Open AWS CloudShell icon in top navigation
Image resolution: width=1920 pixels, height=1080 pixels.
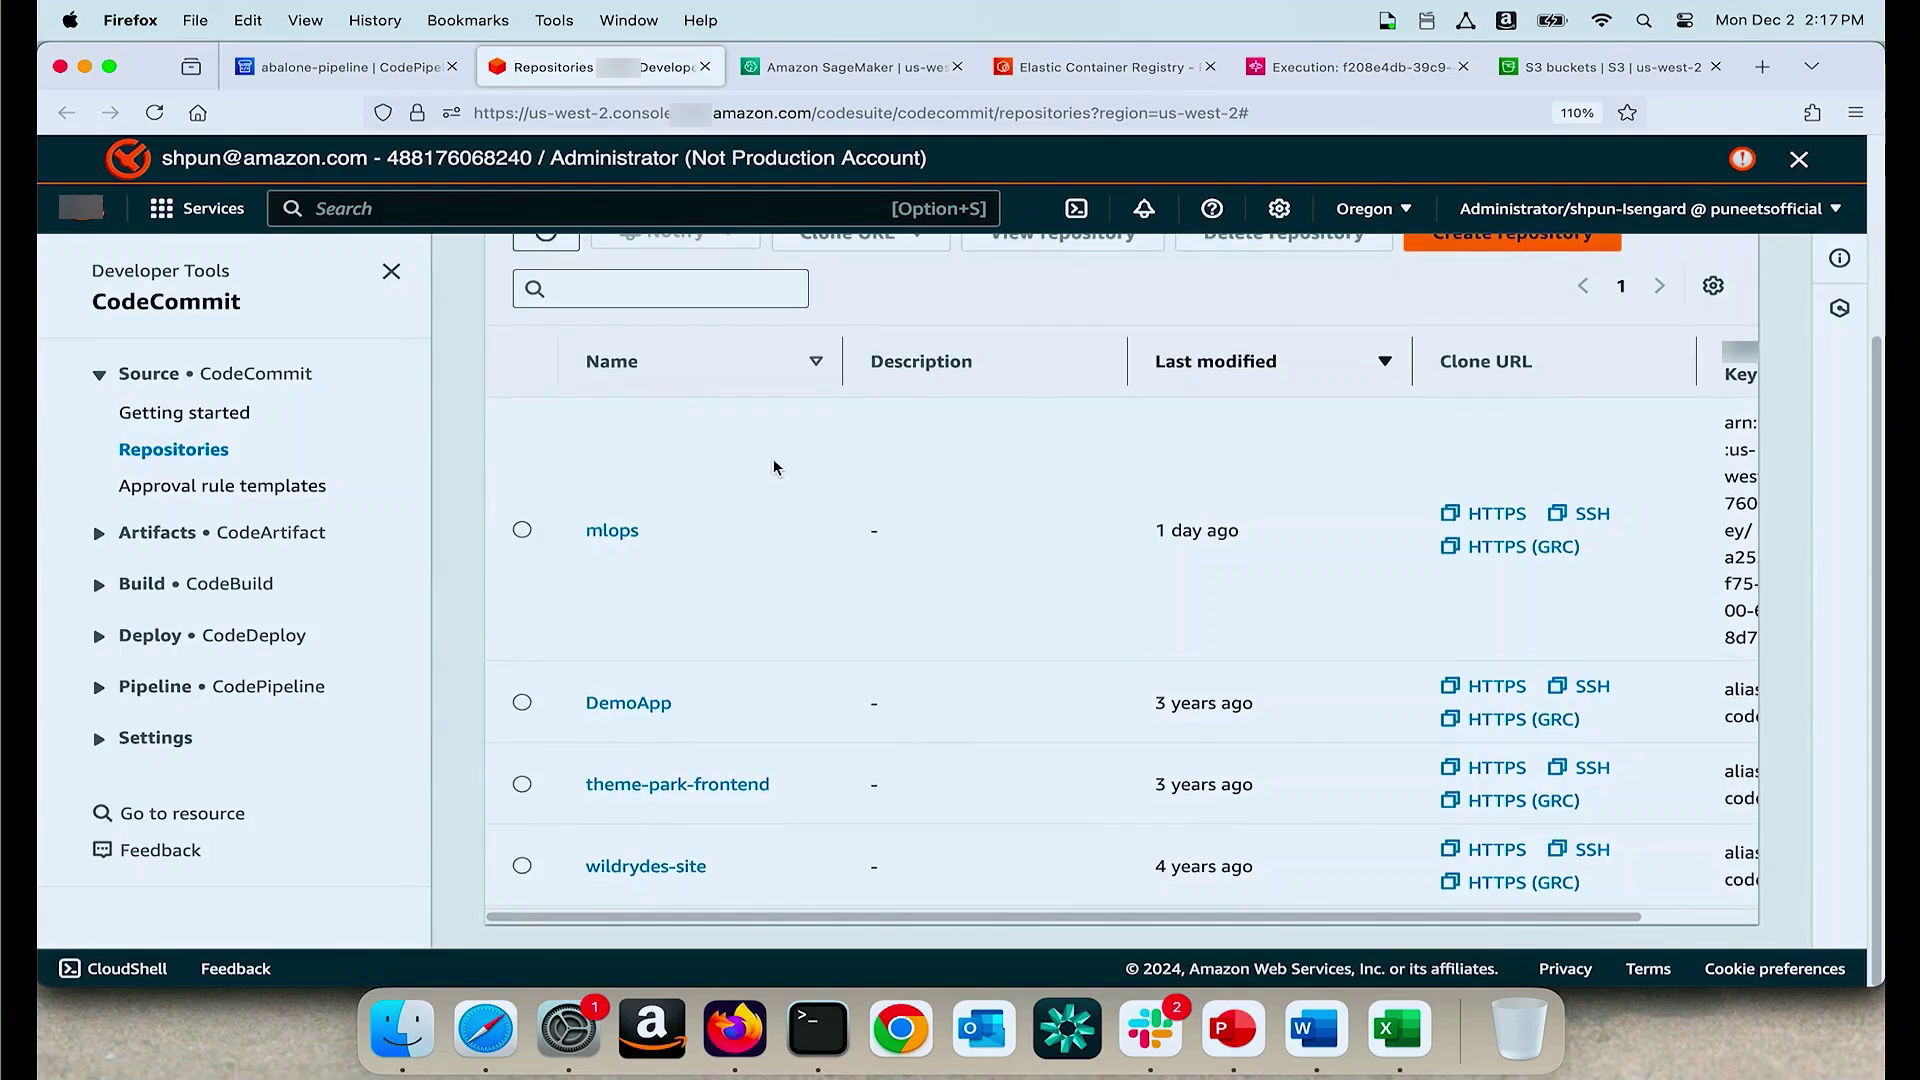(x=1076, y=208)
